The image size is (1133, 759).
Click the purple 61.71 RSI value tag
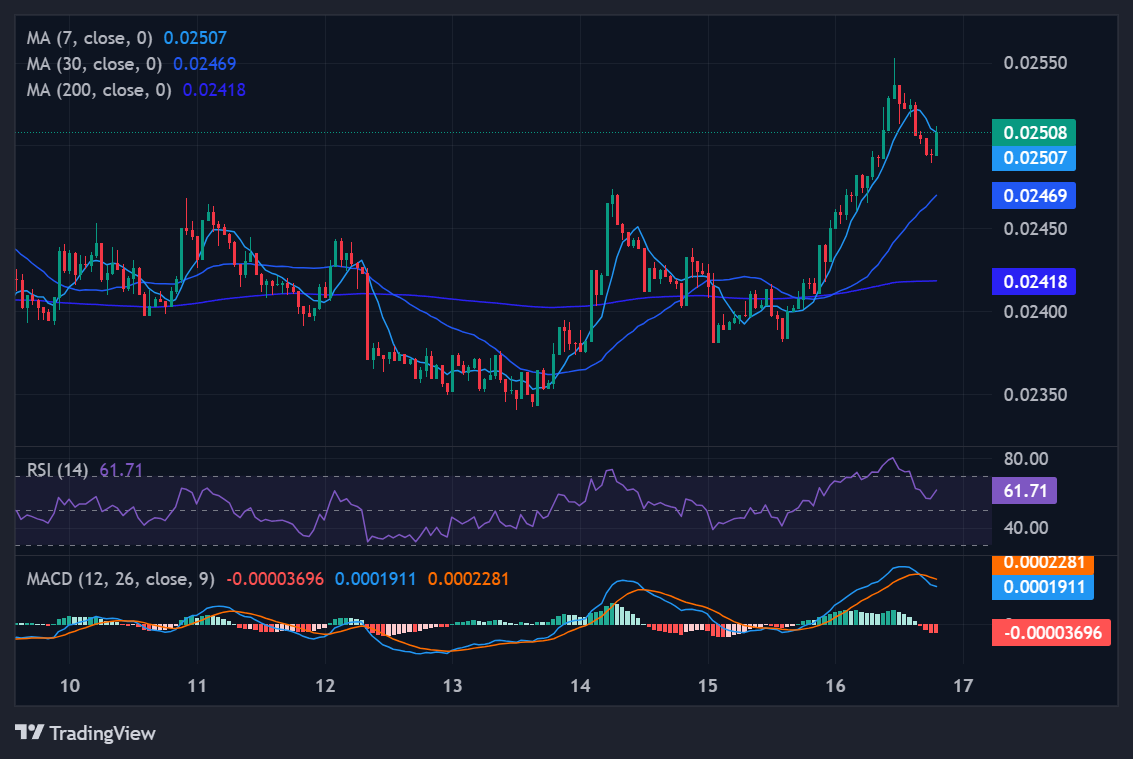tap(1023, 490)
